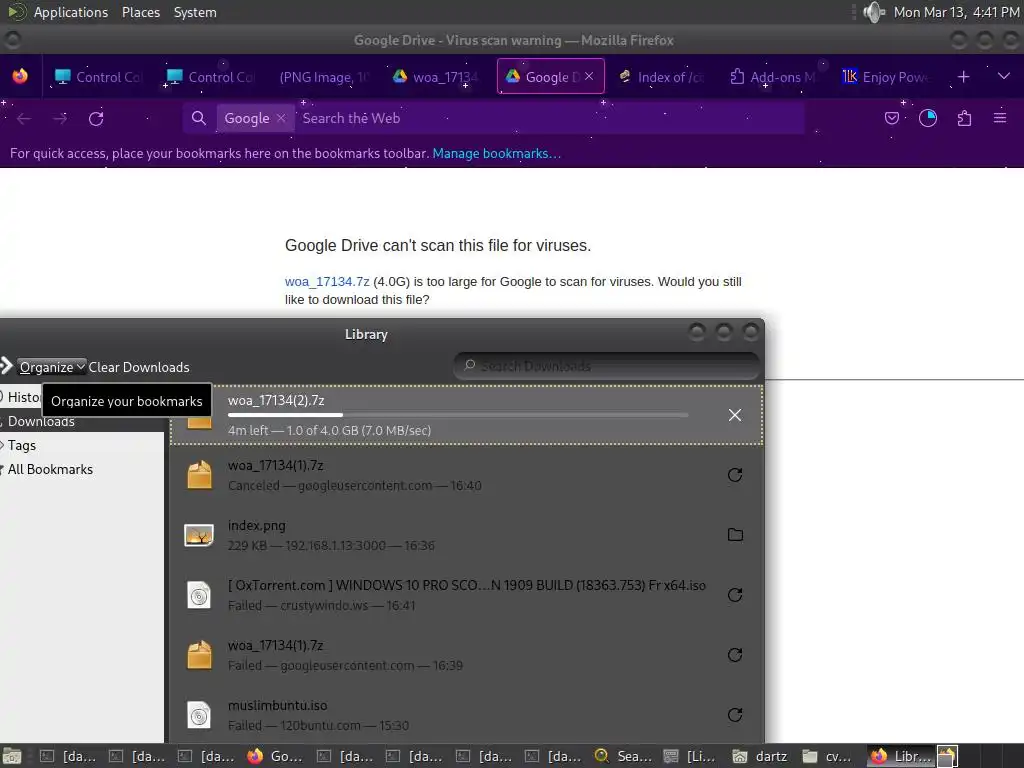Close the active Google Drive tab
Screen dimensions: 1024x768
(x=589, y=76)
